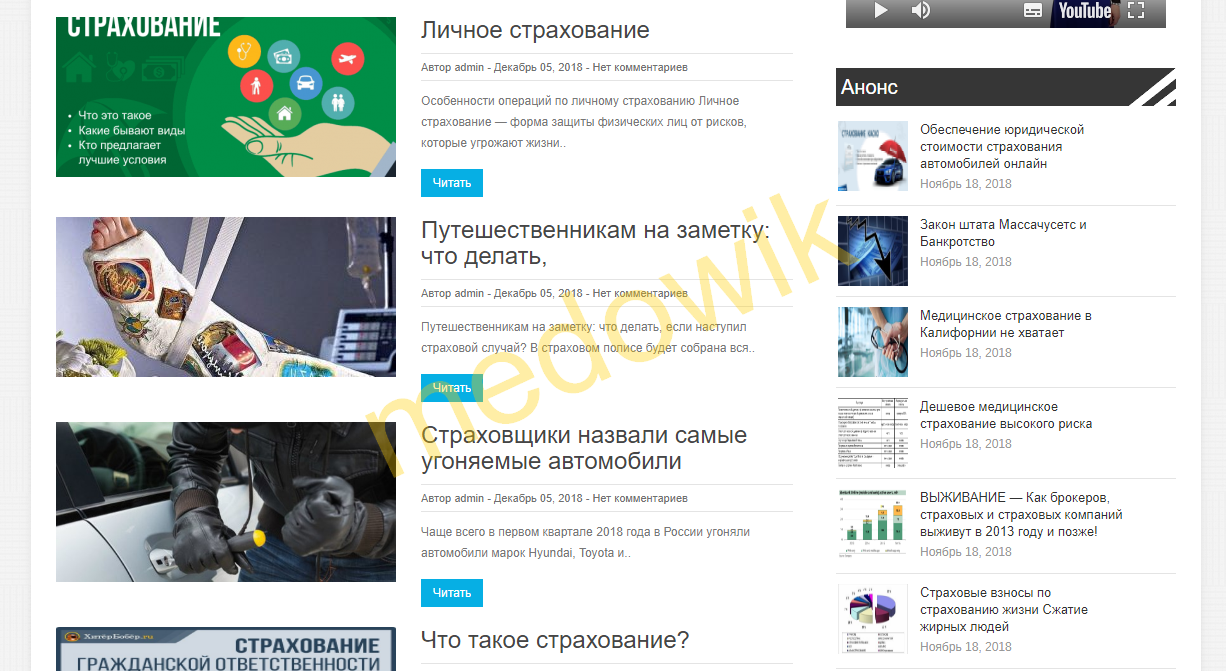Click thumbnail beside 'Обеспечение юридической стоимости' announcement
The height and width of the screenshot is (671, 1226).
click(x=873, y=156)
